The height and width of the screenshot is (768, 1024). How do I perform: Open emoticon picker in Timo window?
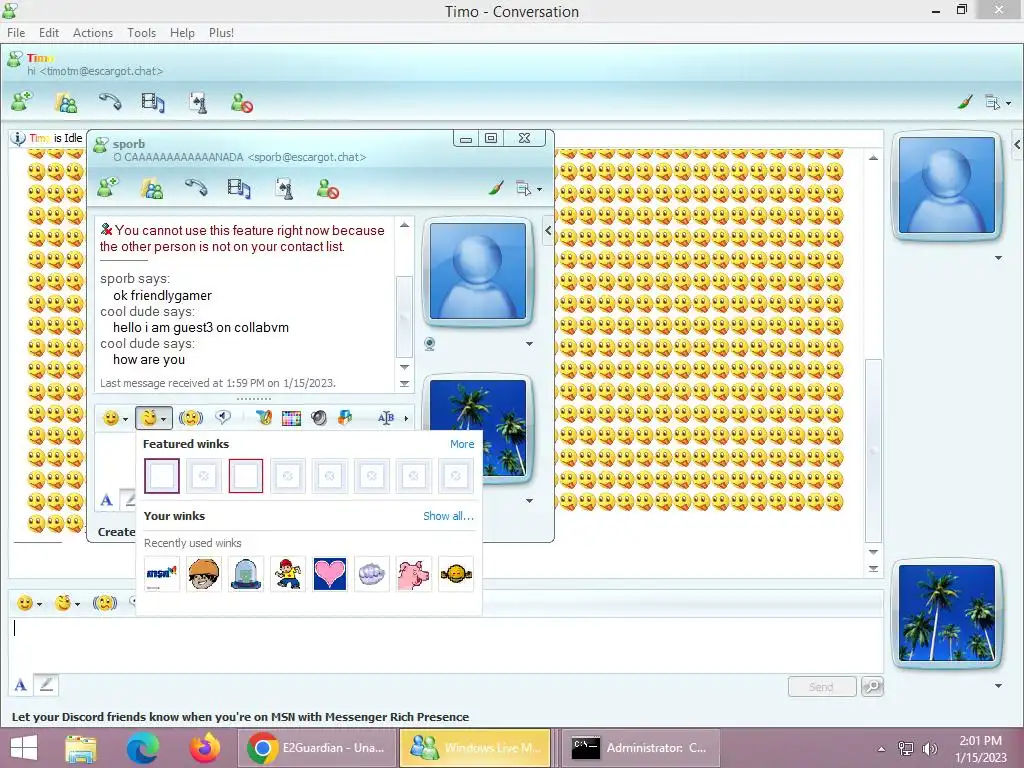pyautogui.click(x=29, y=603)
